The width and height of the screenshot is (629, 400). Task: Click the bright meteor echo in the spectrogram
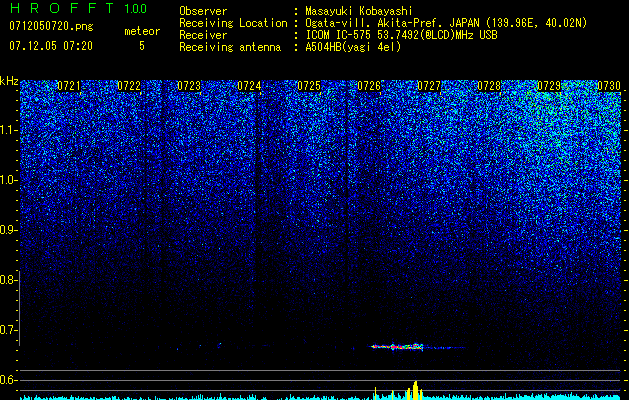pos(396,347)
